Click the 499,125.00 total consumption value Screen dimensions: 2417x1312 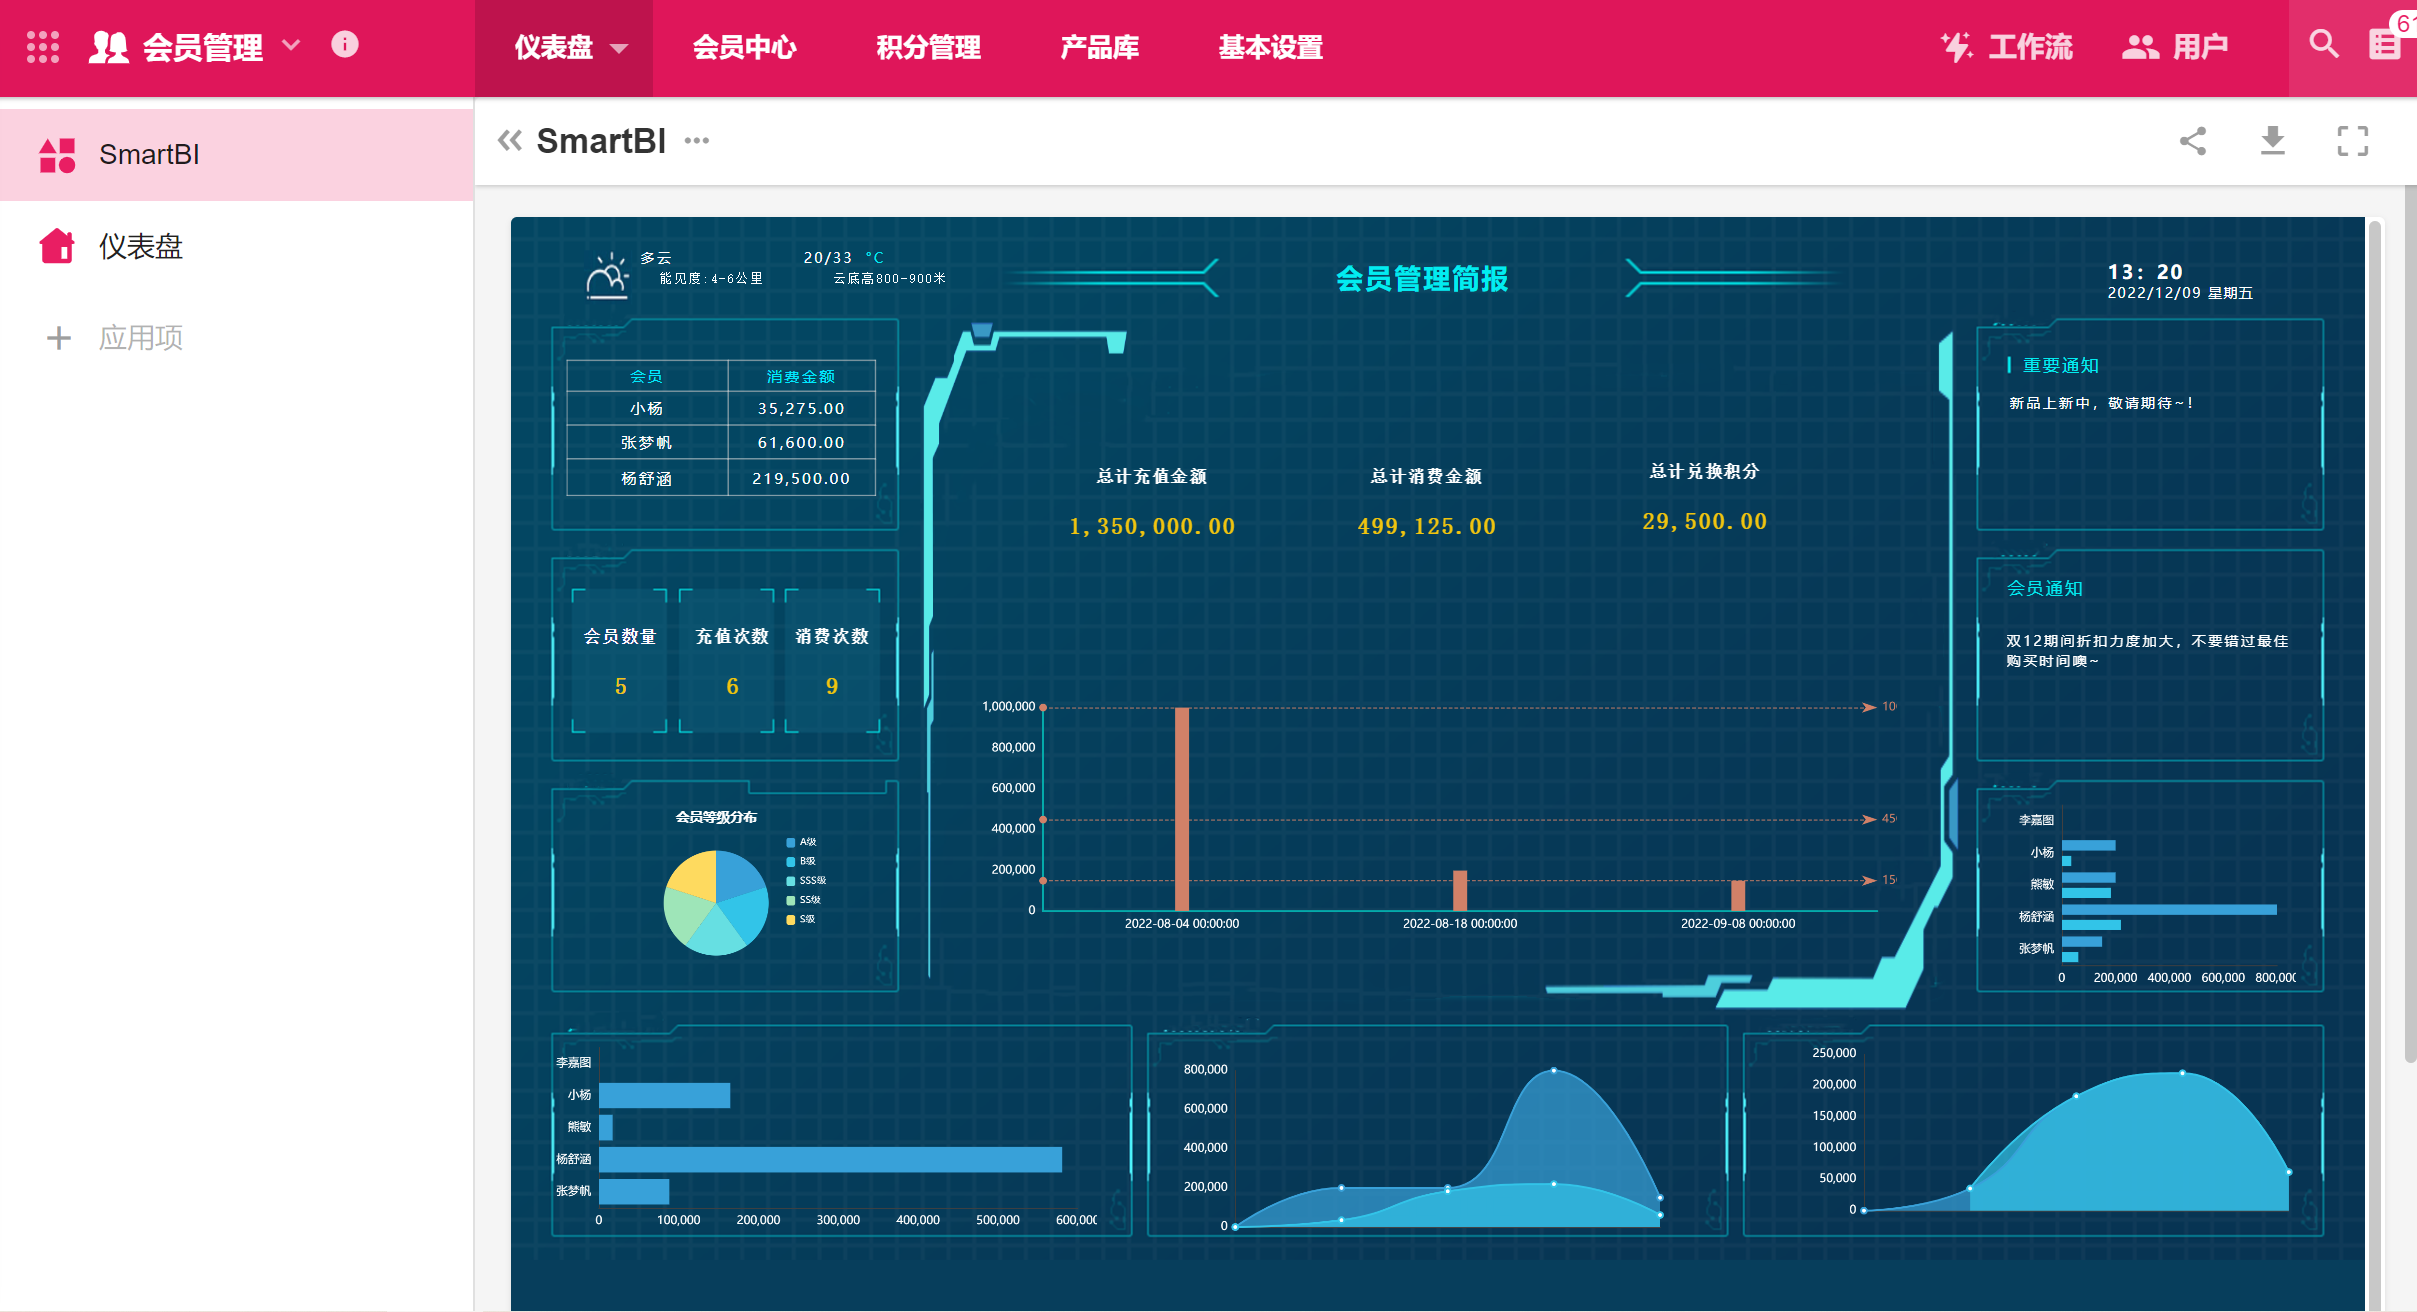(1426, 526)
